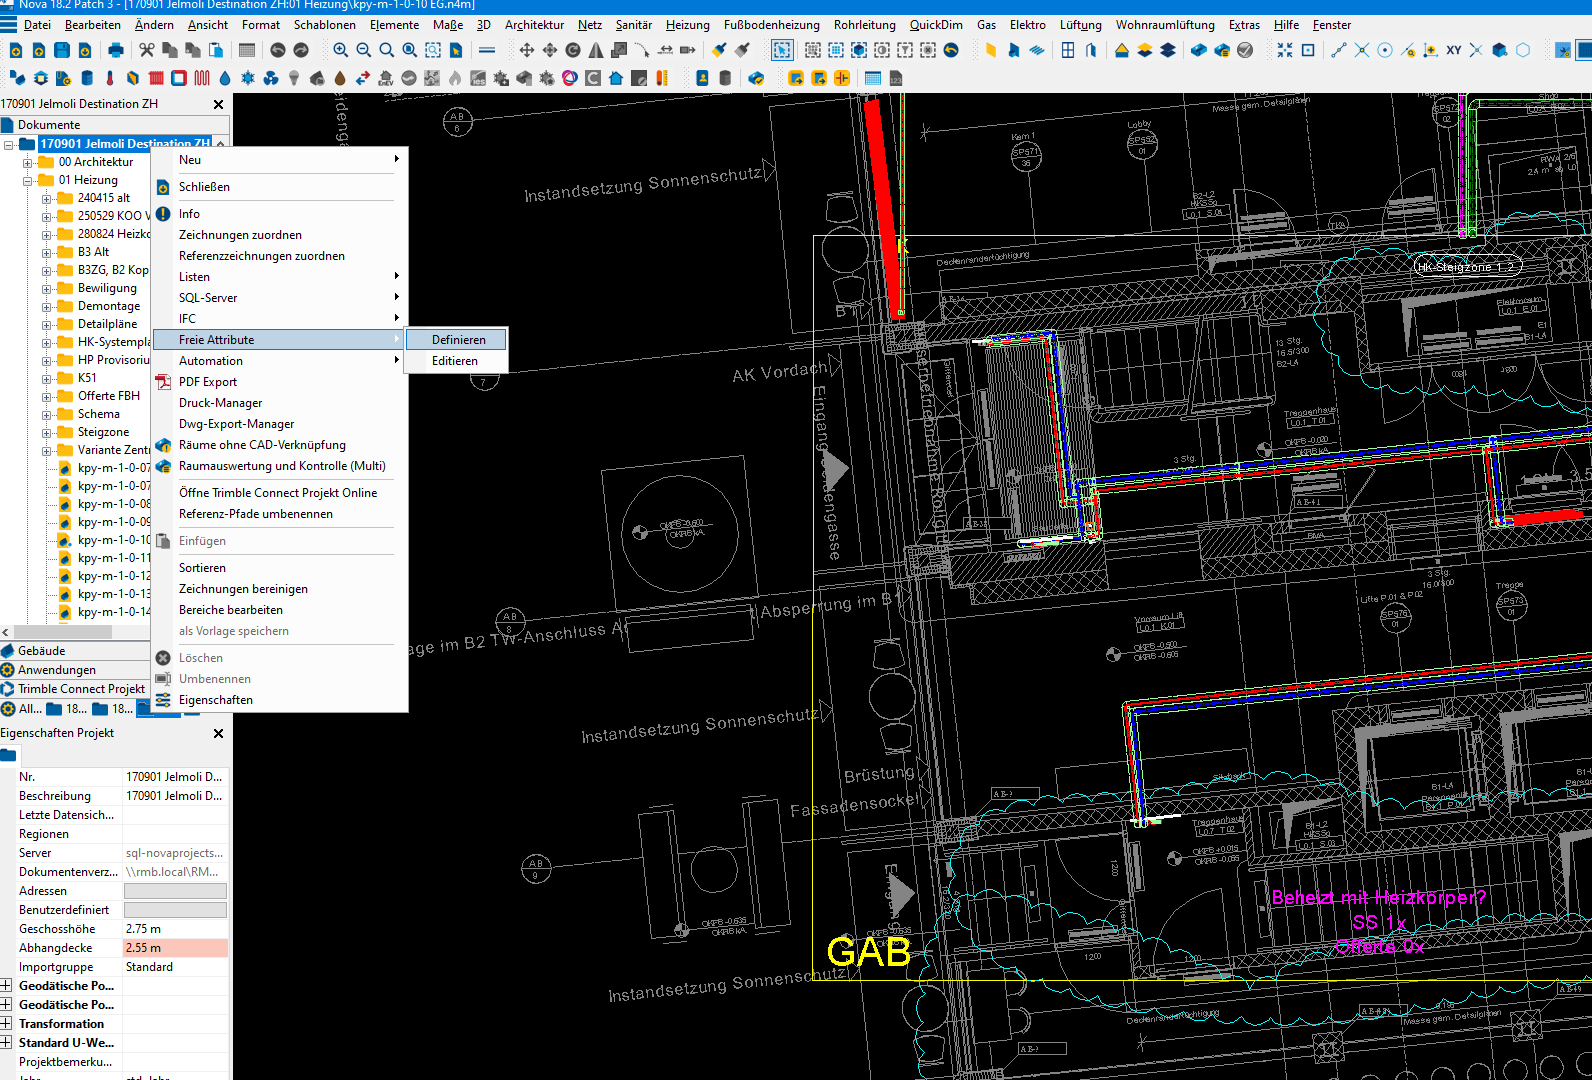The height and width of the screenshot is (1080, 1592).
Task: Open the Heizung menu in menu bar
Action: point(687,25)
